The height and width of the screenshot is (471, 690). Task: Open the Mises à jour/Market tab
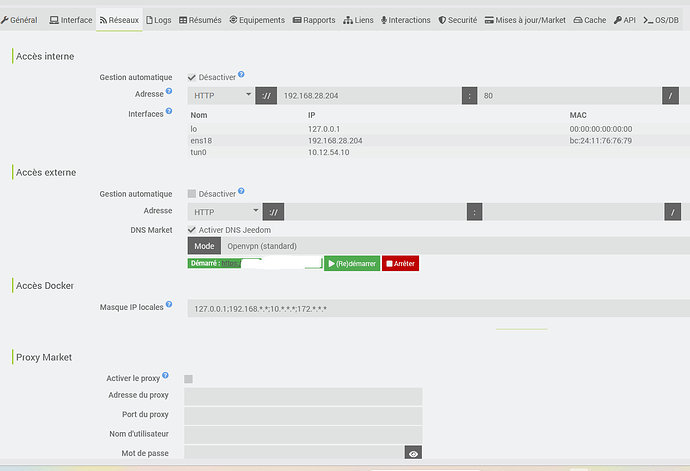[525, 20]
